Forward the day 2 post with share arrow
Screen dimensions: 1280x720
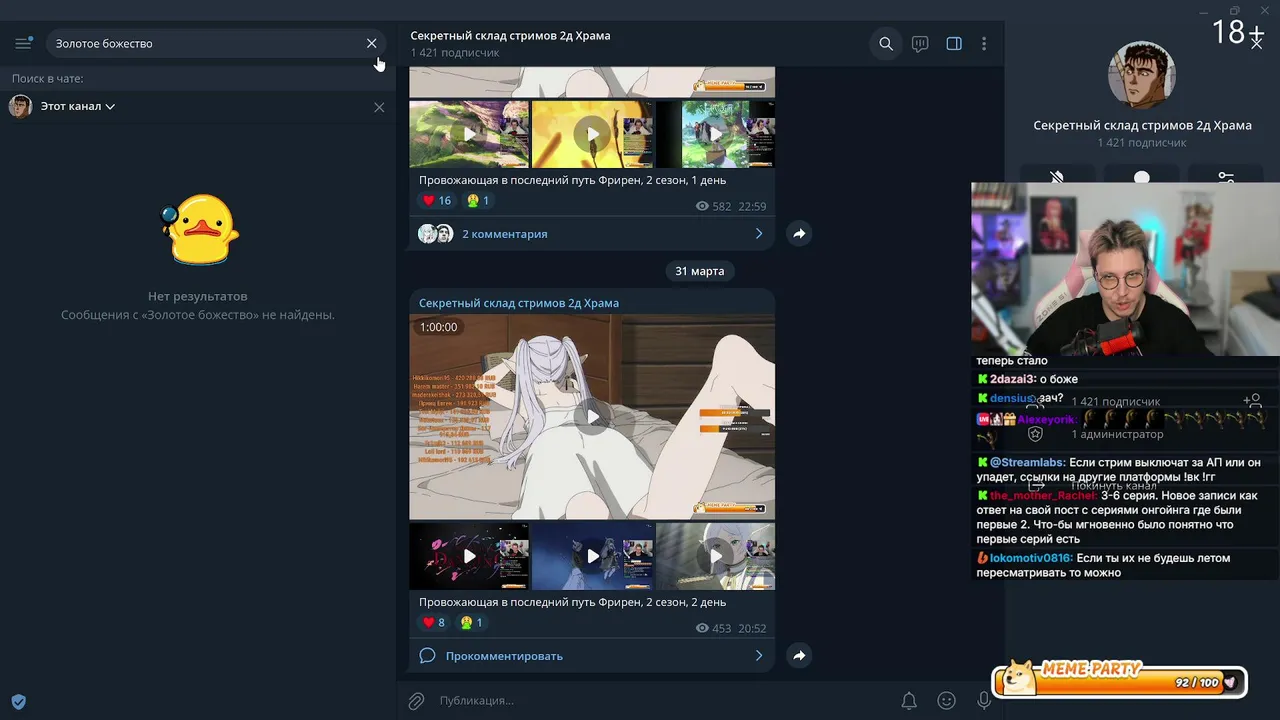coord(799,656)
